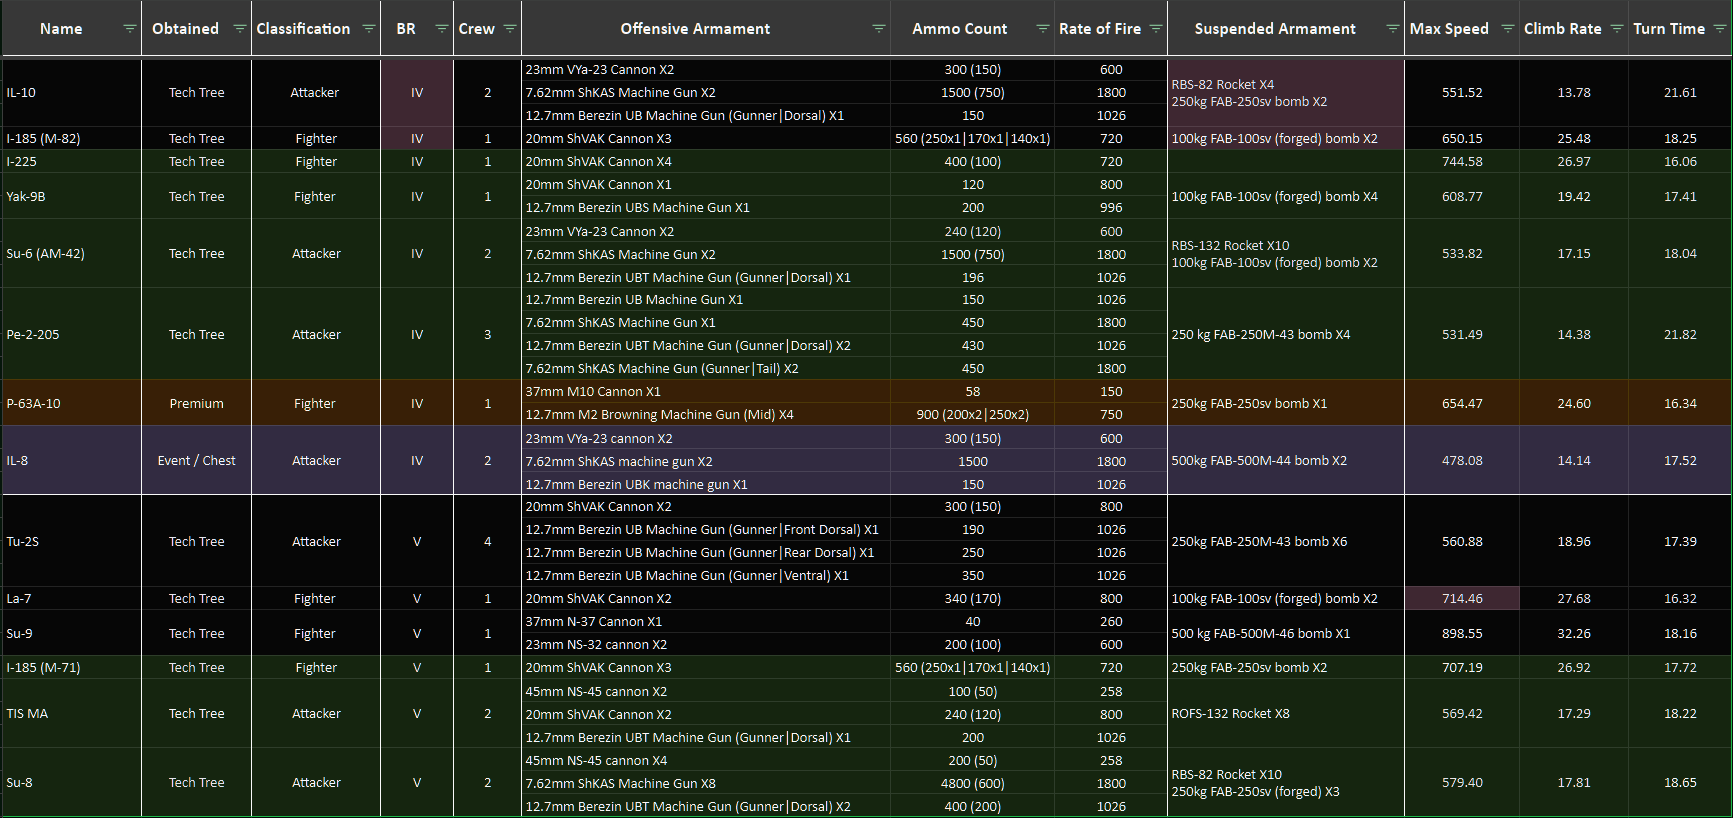Open the Classification column filter icon
The image size is (1733, 818).
click(368, 29)
